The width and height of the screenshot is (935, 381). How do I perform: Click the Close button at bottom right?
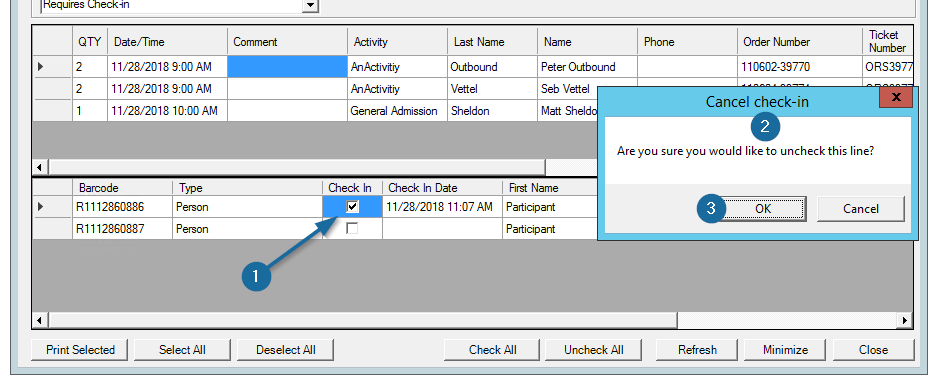874,350
